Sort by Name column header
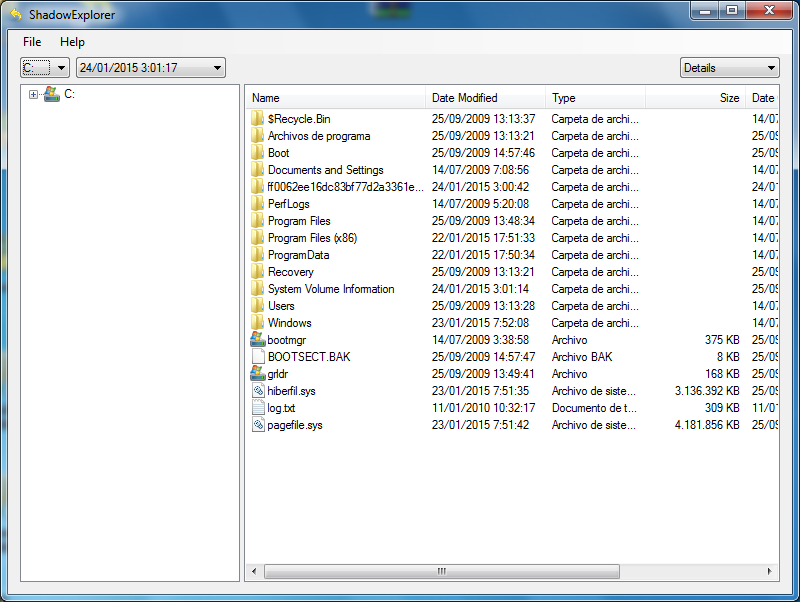Screen dimensions: 800x602 (x=336, y=97)
